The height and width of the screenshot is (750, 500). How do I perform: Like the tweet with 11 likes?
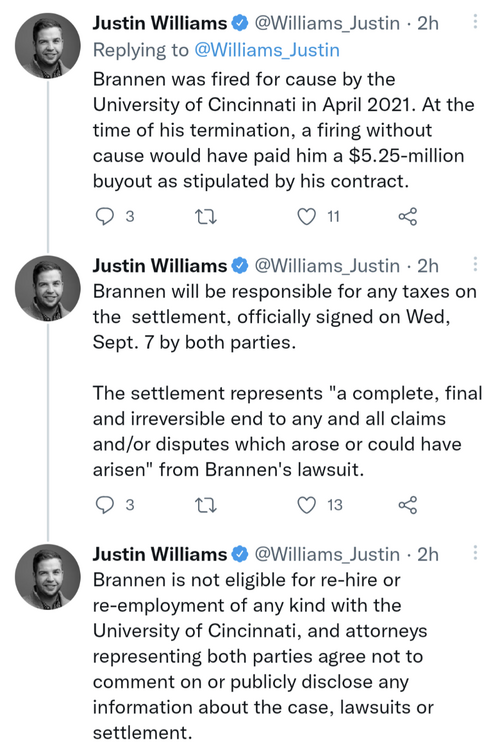[306, 217]
